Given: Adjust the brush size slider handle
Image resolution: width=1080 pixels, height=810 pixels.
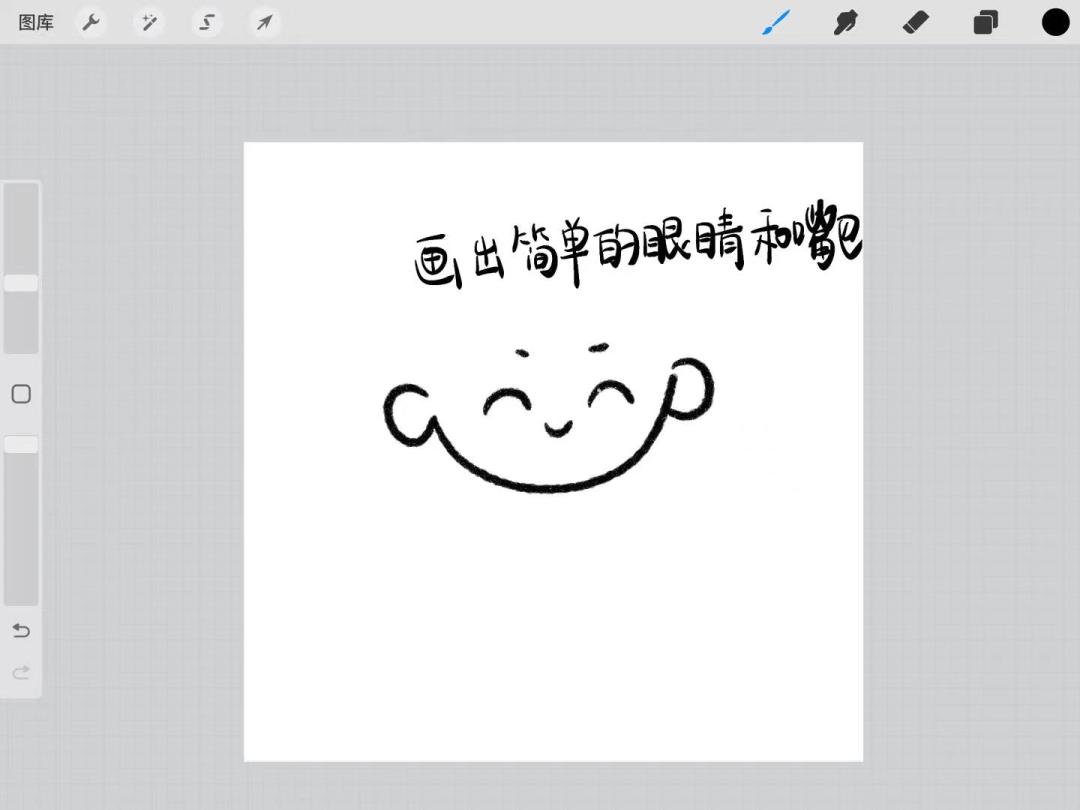Looking at the screenshot, I should (x=21, y=282).
